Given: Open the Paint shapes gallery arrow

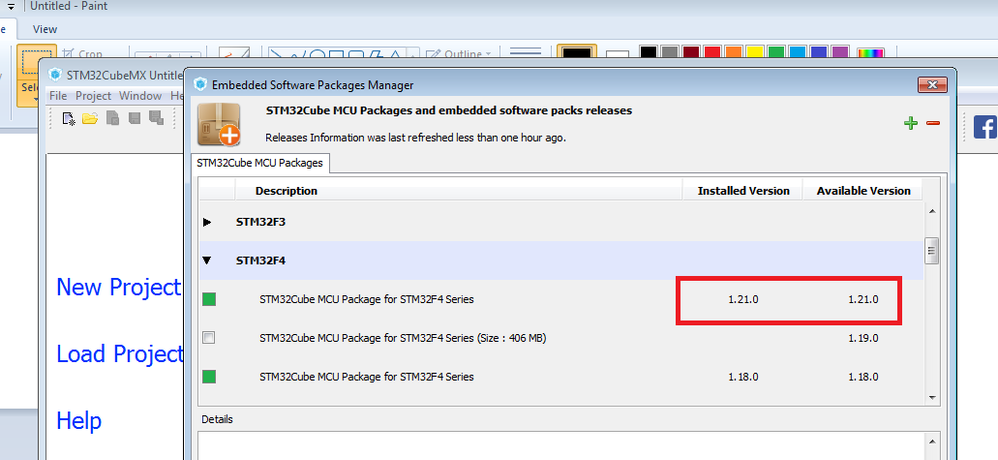Looking at the screenshot, I should pos(414,54).
